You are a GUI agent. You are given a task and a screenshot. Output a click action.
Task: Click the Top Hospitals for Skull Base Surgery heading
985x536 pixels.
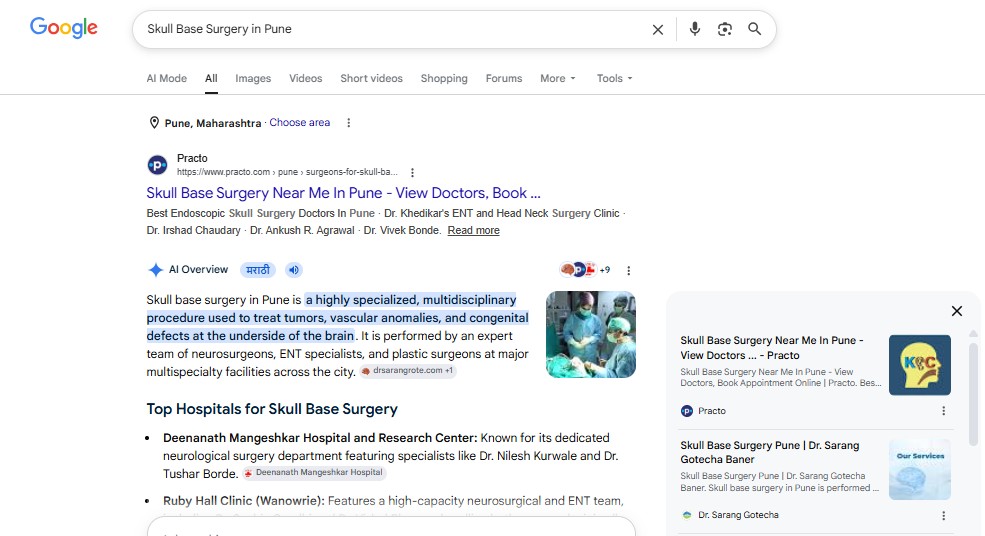point(272,409)
